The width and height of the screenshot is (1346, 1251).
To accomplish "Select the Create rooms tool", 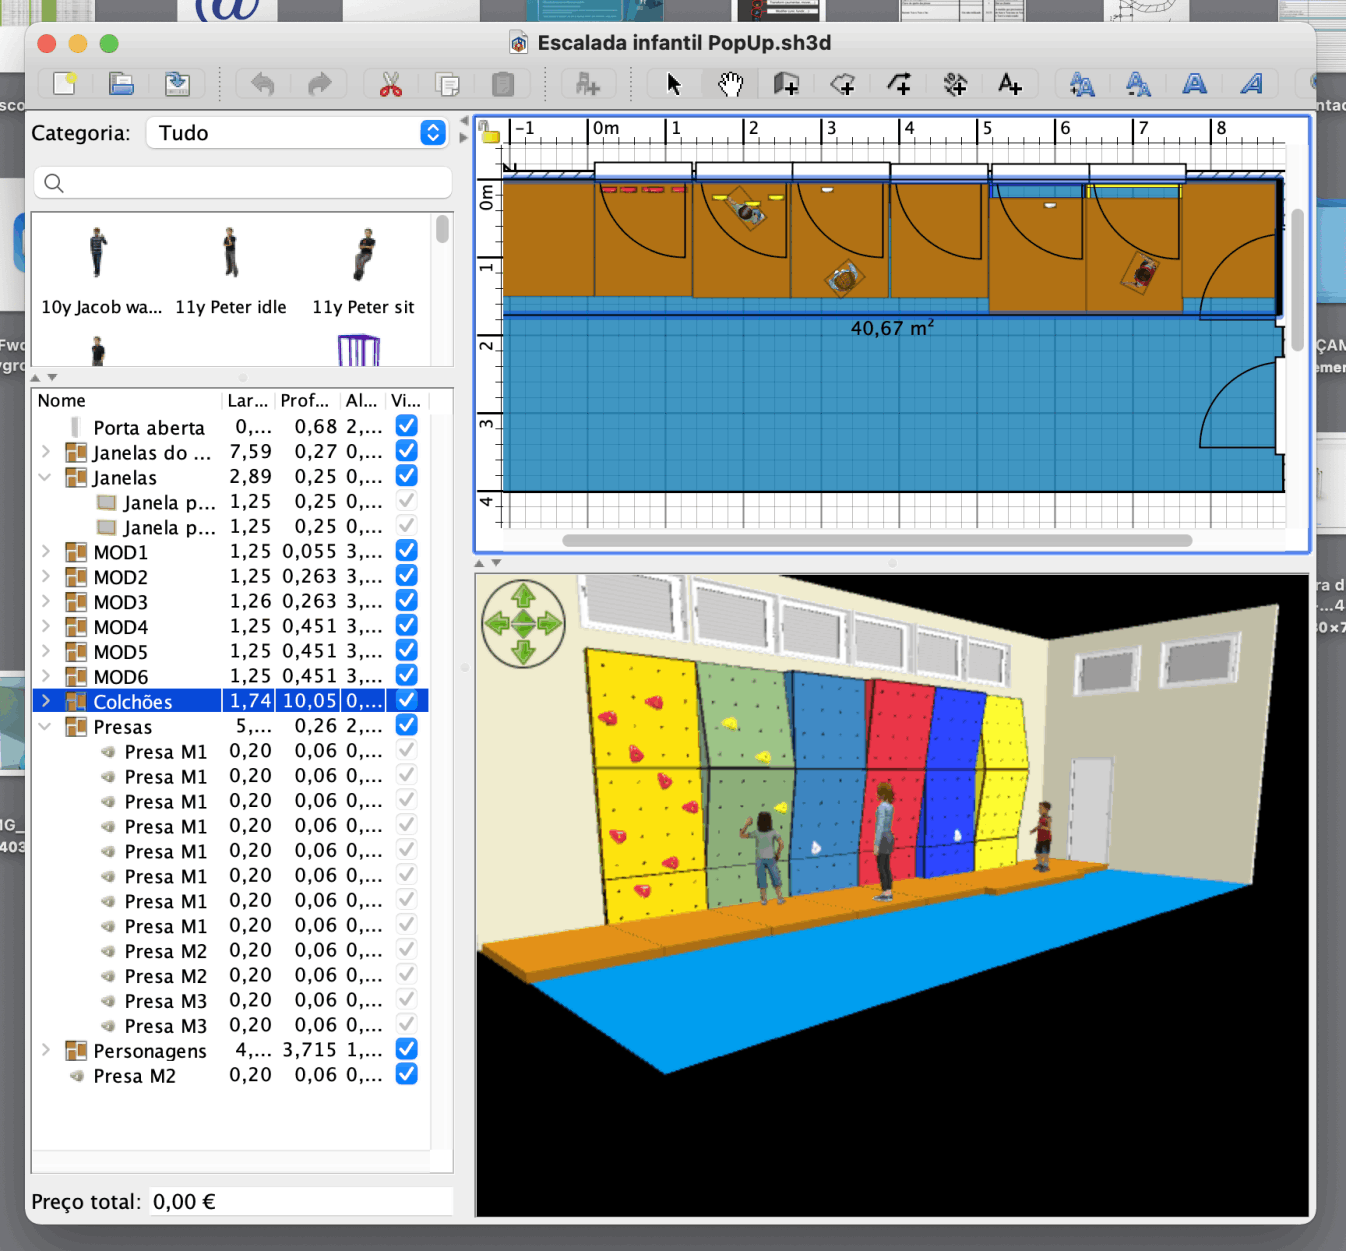I will tap(843, 84).
